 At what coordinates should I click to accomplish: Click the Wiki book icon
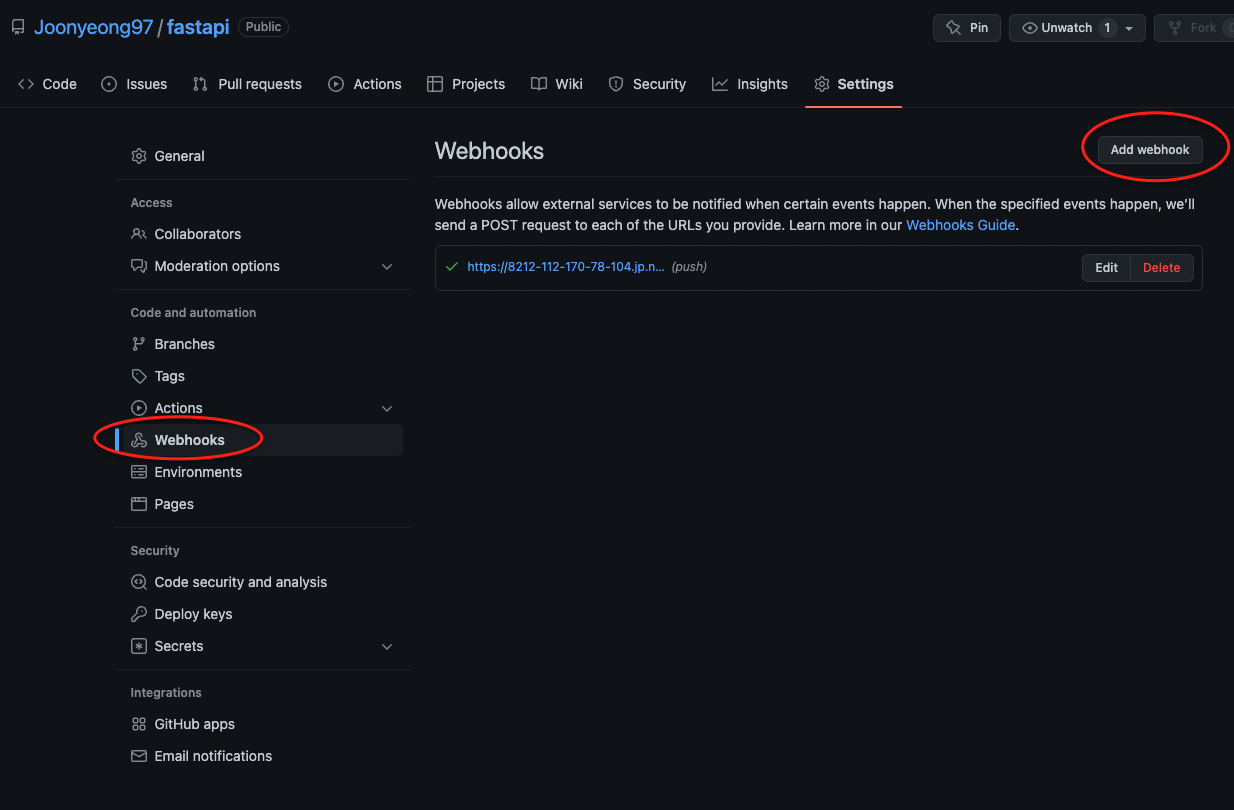coord(539,84)
